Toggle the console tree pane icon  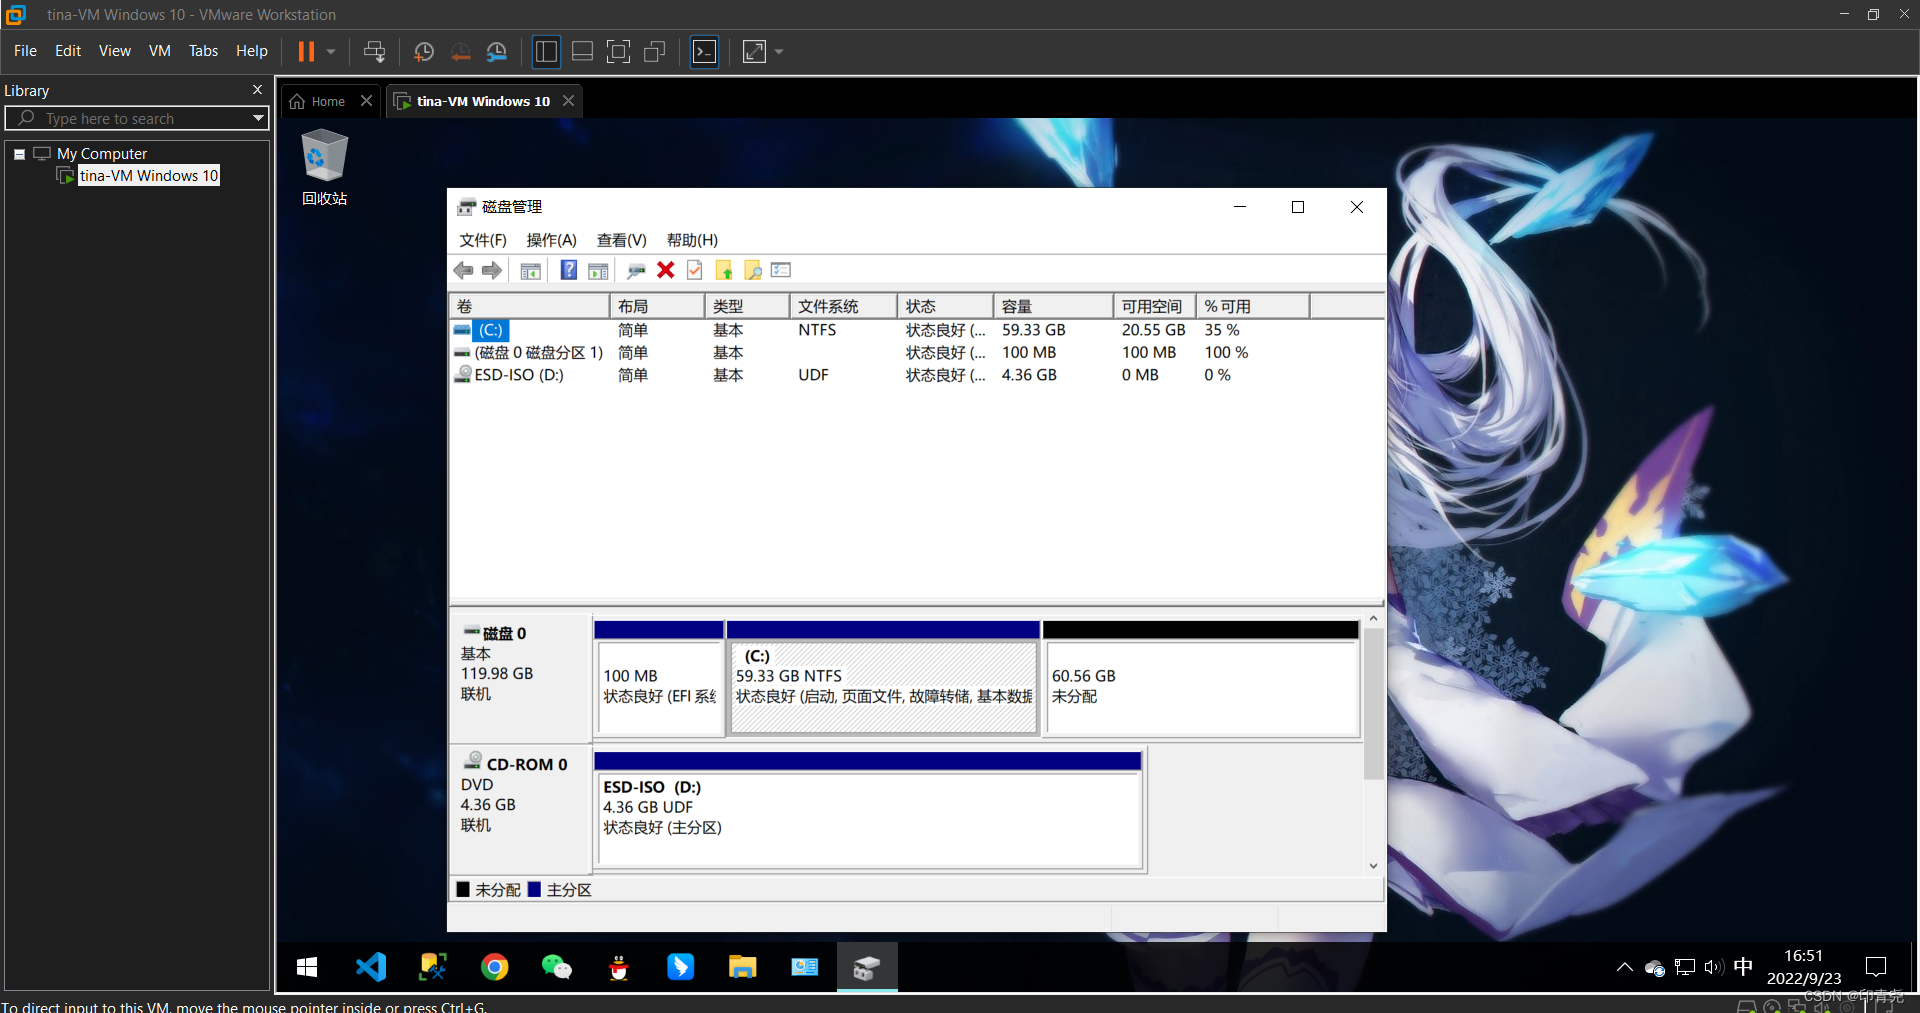(531, 270)
